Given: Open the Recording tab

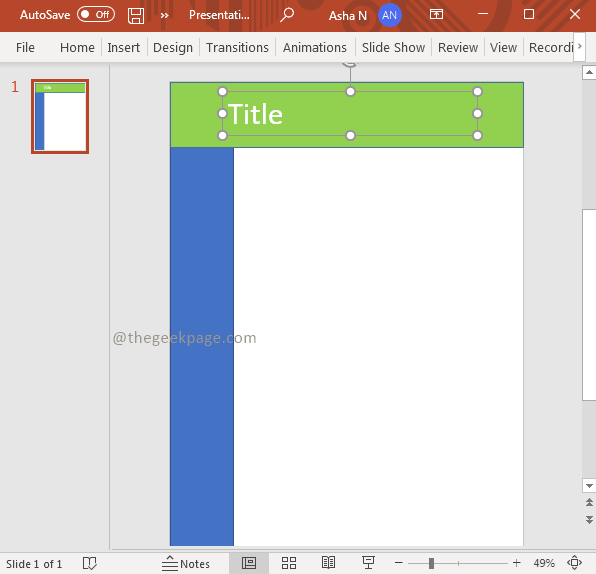Looking at the screenshot, I should pyautogui.click(x=550, y=48).
